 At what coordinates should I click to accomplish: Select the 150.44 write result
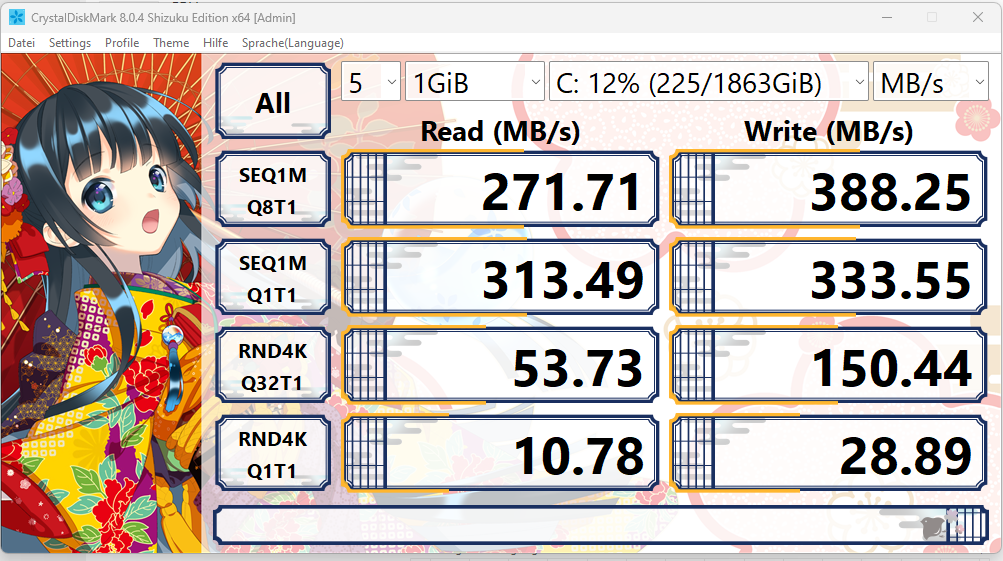[x=829, y=365]
